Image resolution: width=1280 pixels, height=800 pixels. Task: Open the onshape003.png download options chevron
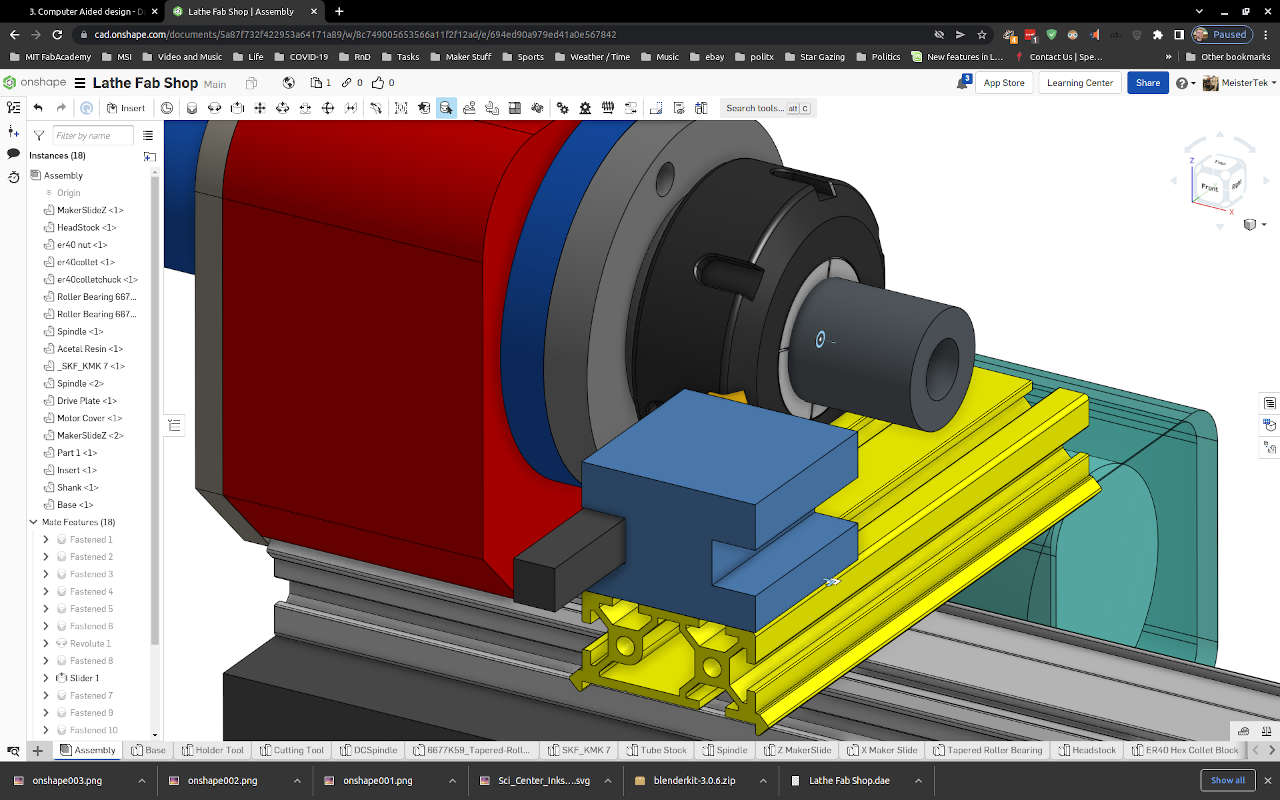coord(141,780)
